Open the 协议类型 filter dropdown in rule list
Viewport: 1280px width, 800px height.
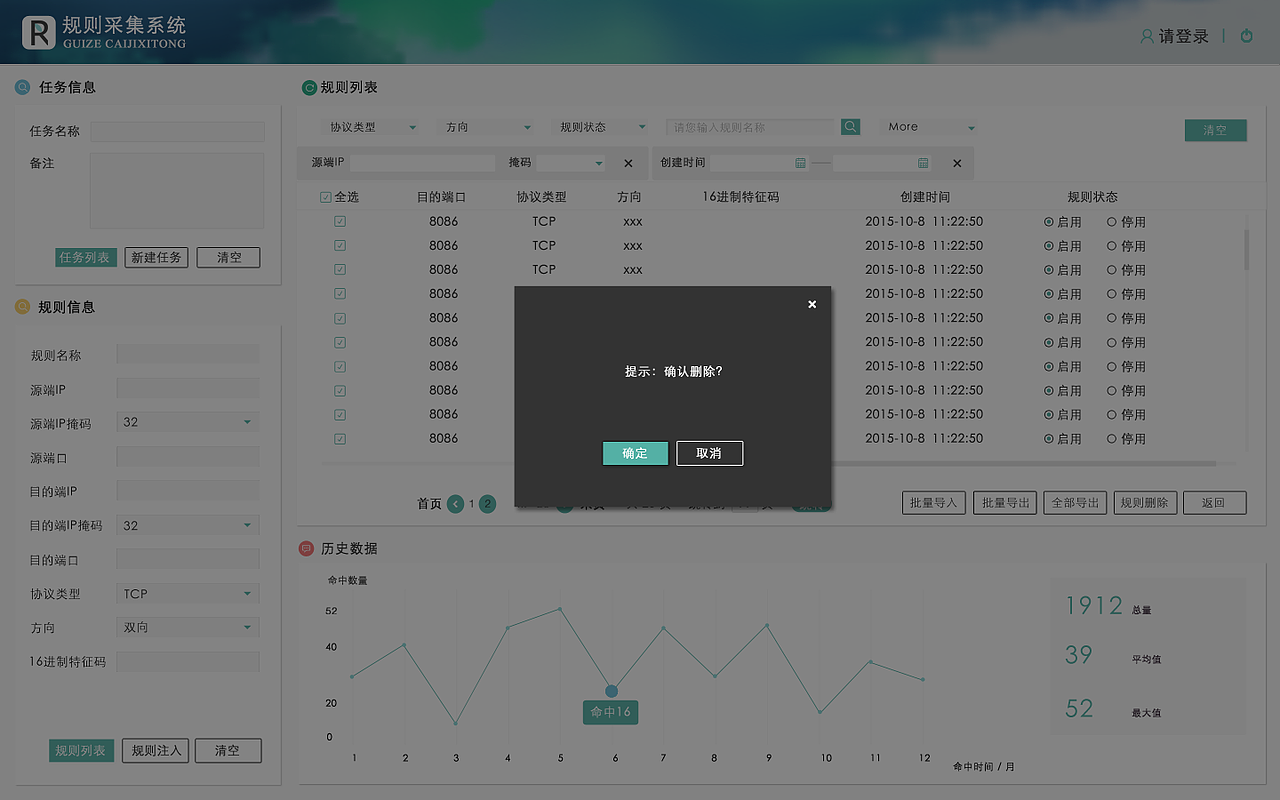(372, 127)
